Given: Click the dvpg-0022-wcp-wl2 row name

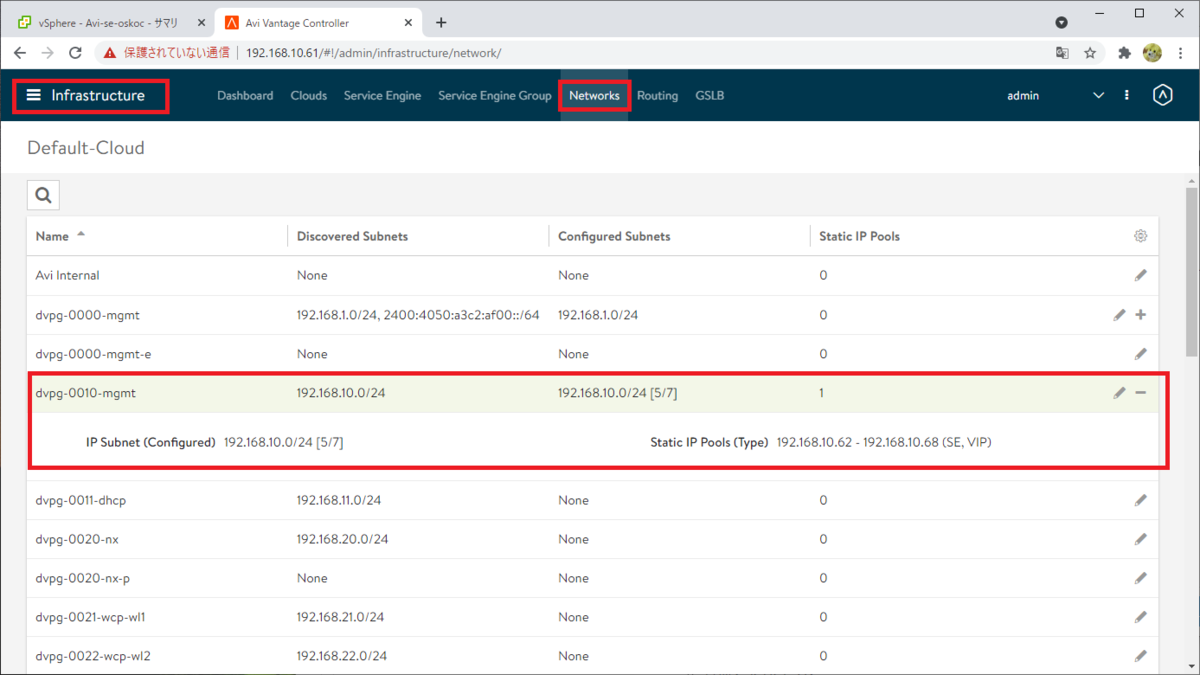Looking at the screenshot, I should [x=93, y=656].
